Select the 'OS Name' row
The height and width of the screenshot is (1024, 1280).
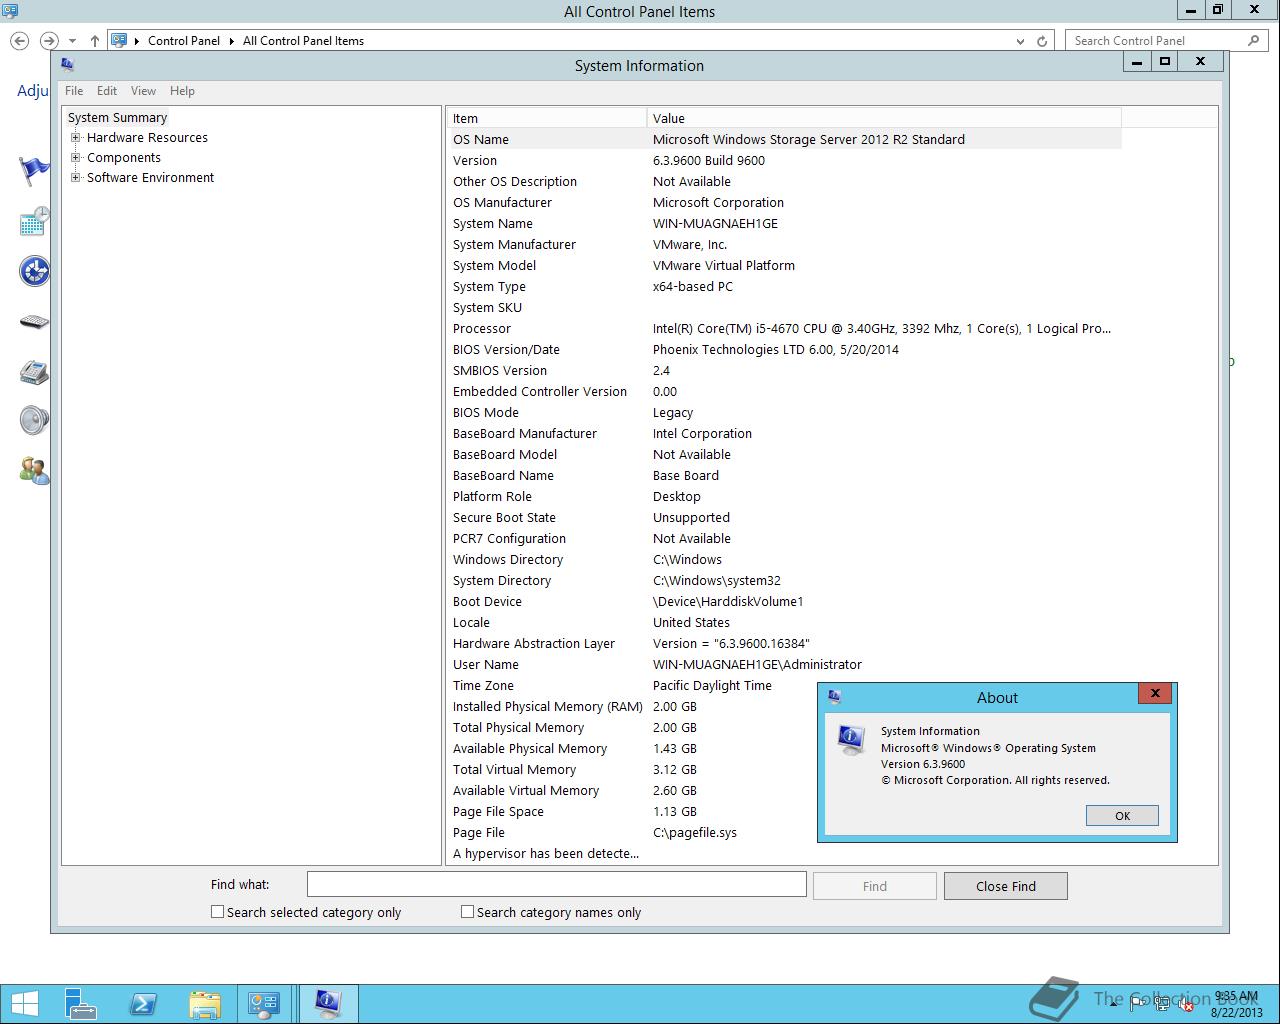(783, 139)
